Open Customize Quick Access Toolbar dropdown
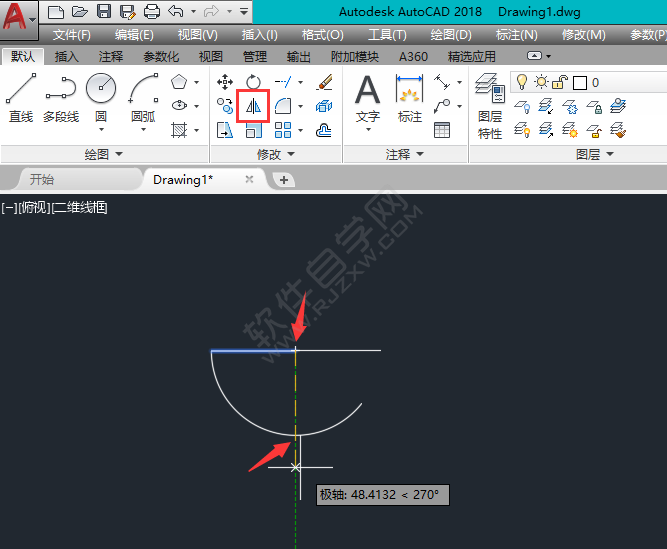667x549 pixels. pos(244,11)
